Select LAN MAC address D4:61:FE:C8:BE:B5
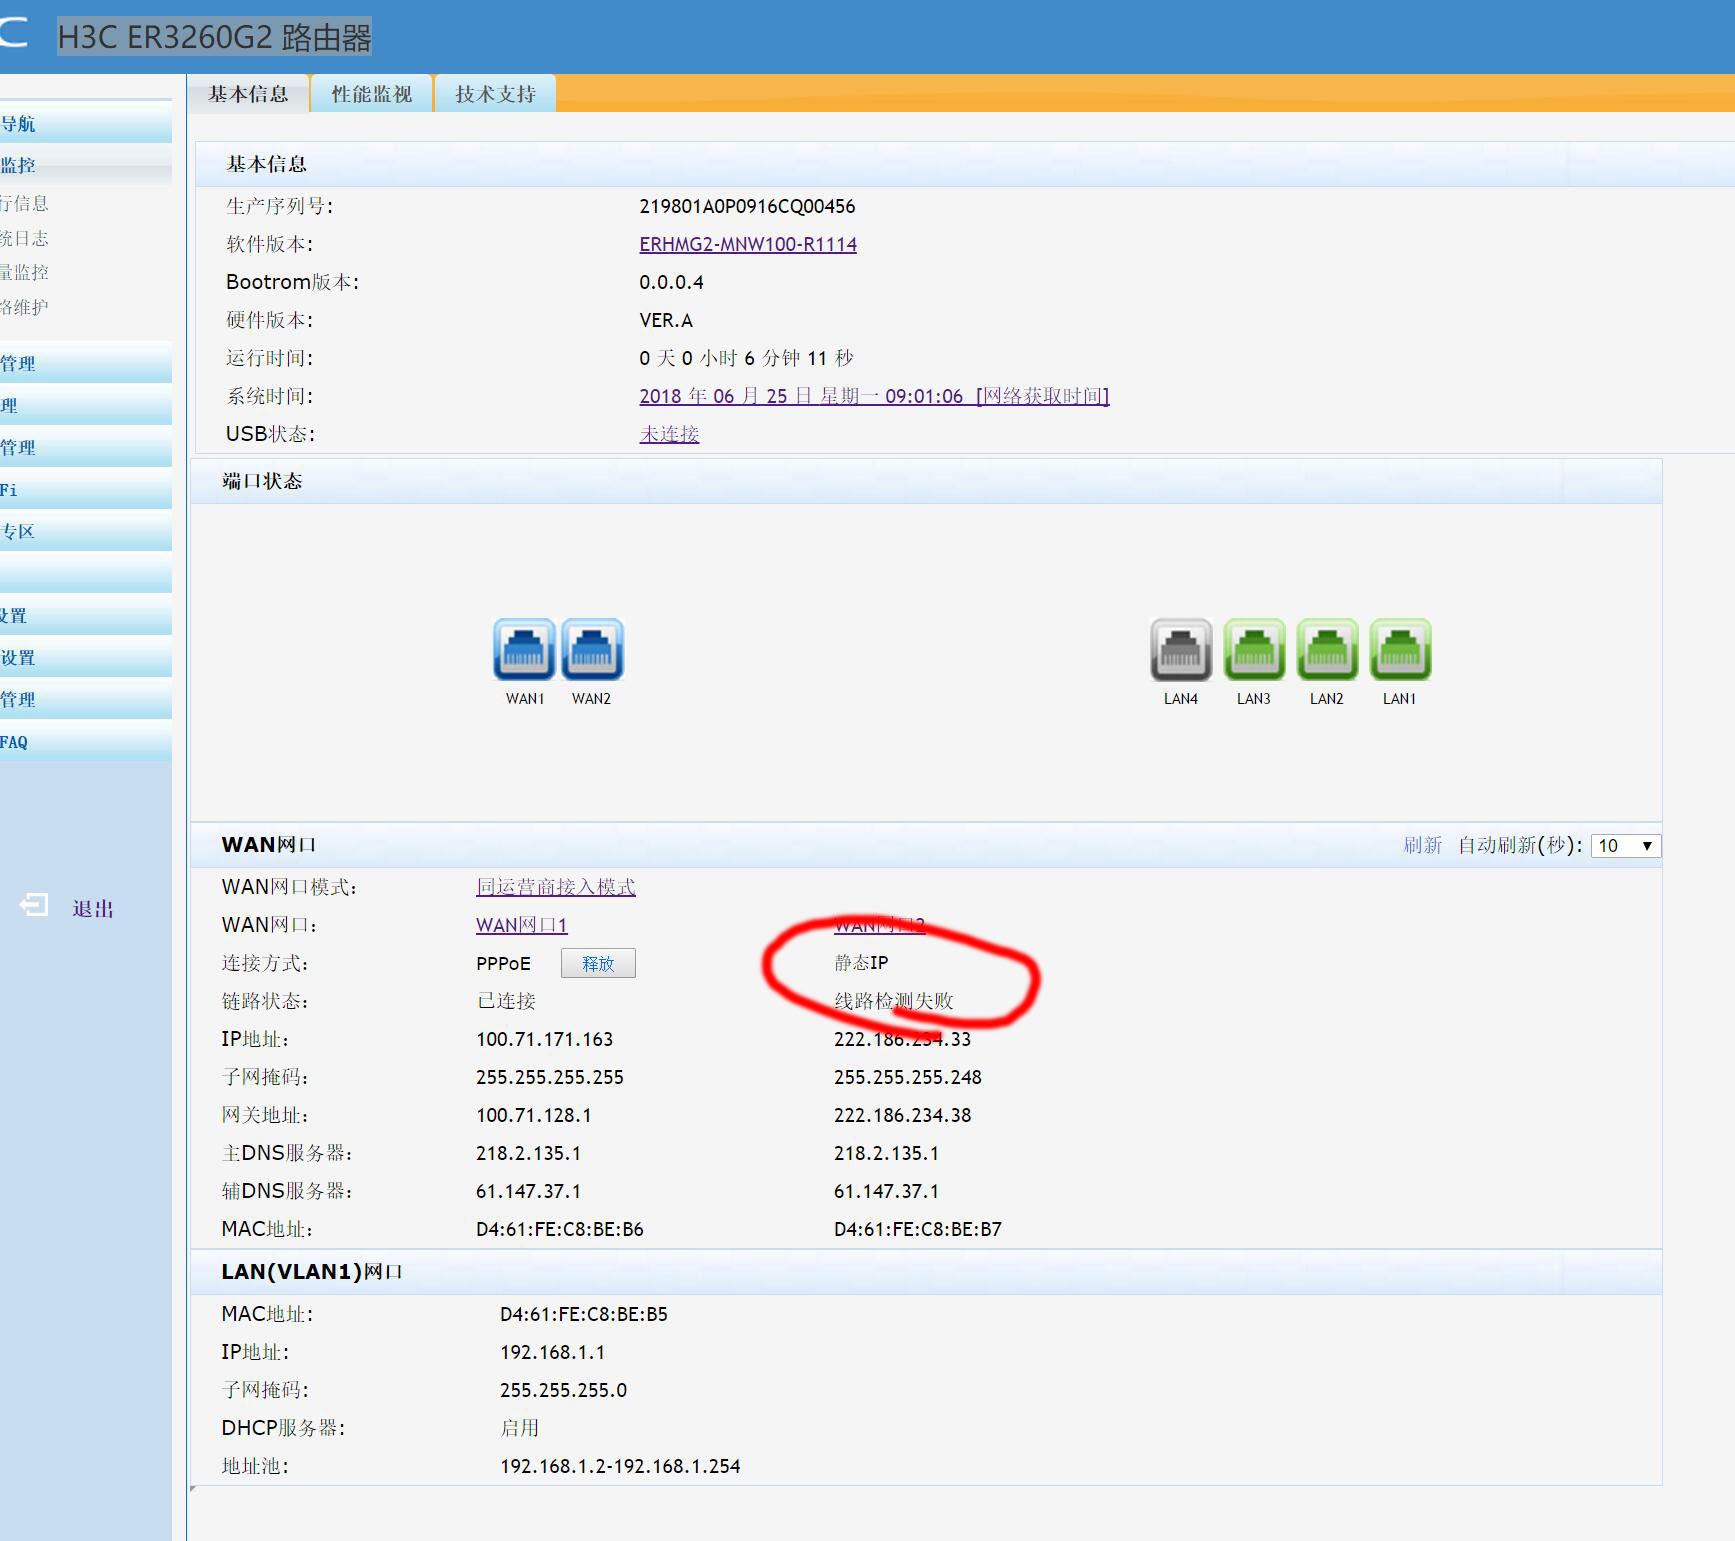The image size is (1735, 1541). [584, 1314]
